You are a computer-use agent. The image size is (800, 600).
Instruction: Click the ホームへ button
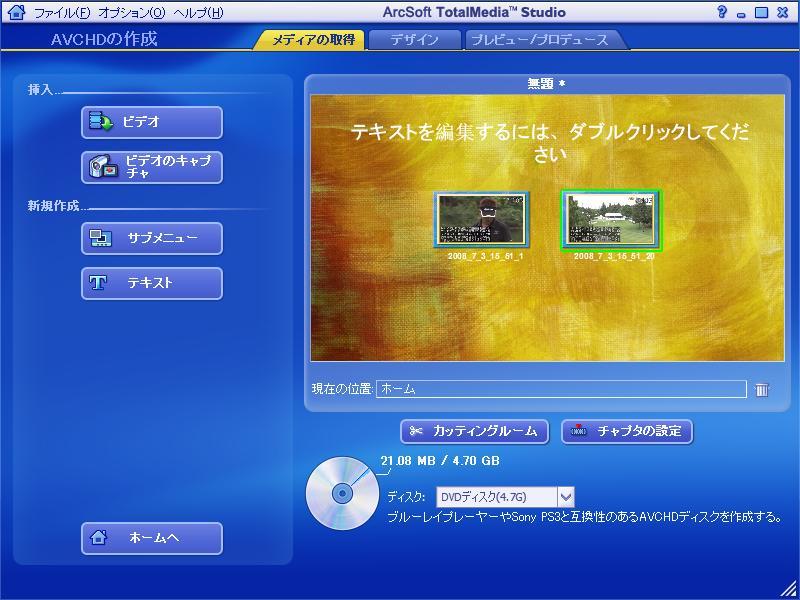click(x=152, y=538)
